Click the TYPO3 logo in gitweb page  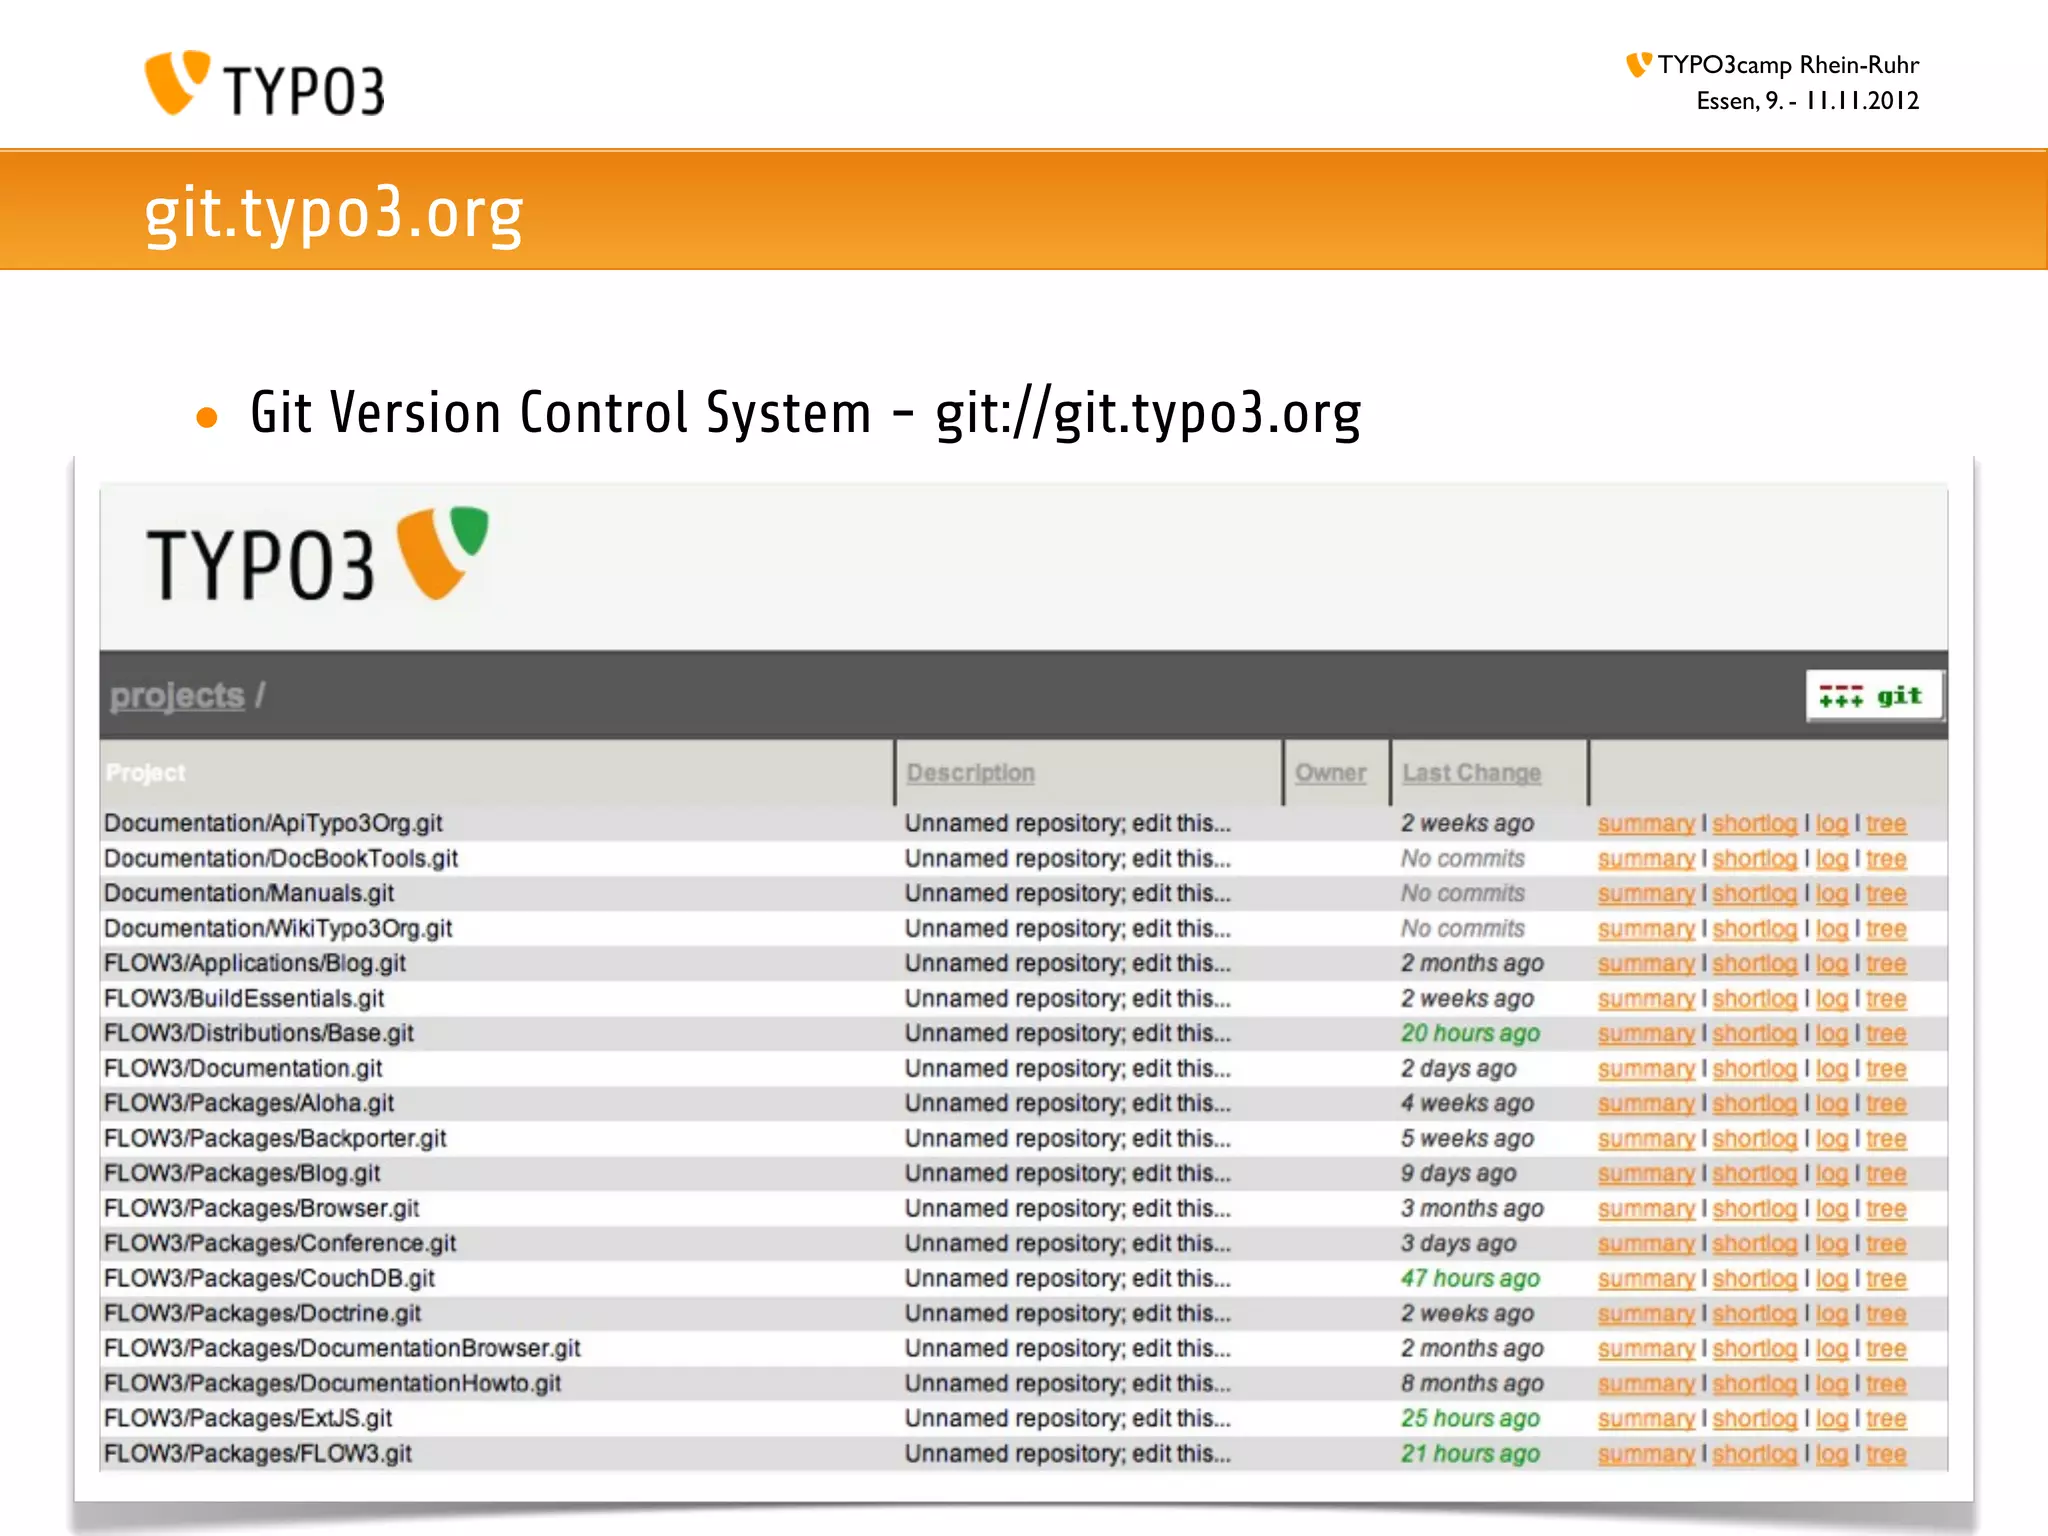point(318,556)
